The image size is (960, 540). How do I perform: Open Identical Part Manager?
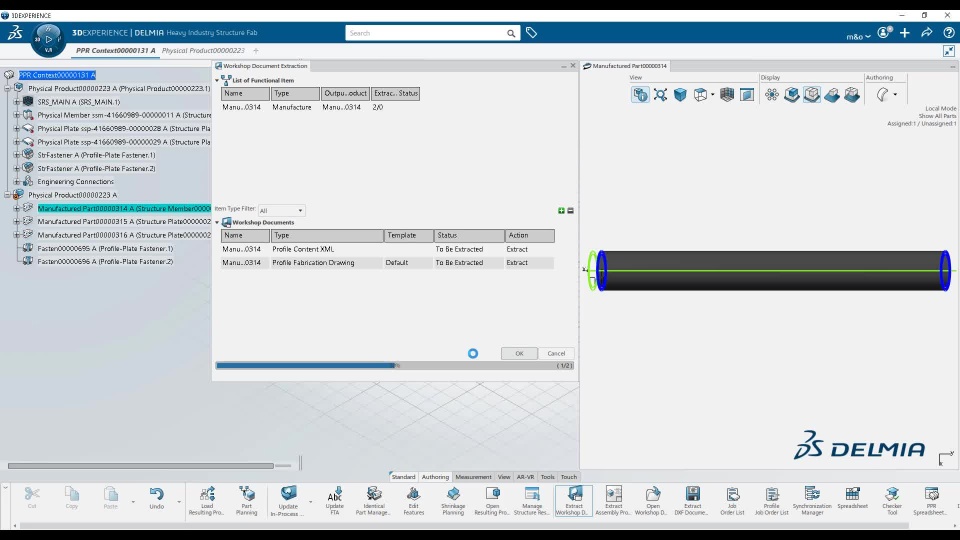click(x=373, y=500)
